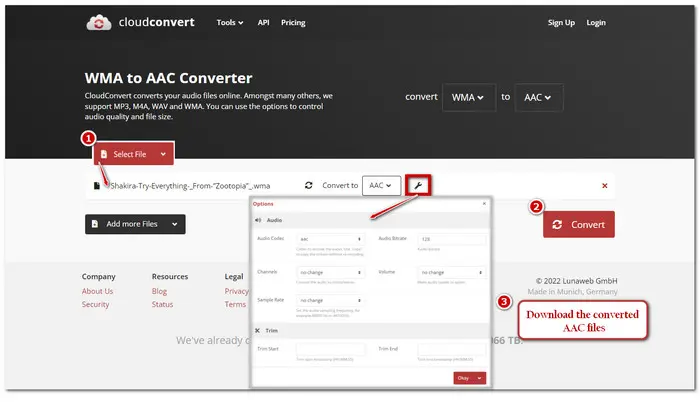Click Sign Up
The height and width of the screenshot is (403, 700).
click(x=561, y=22)
